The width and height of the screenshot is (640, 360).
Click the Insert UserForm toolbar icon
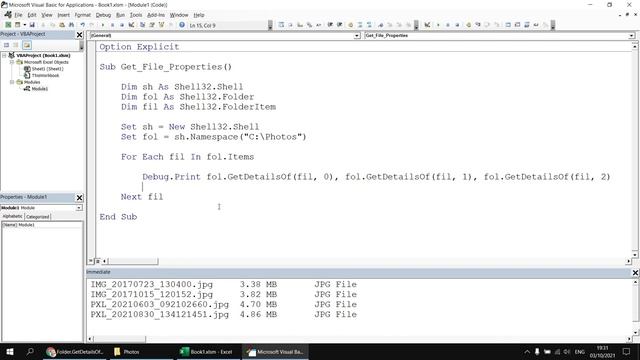17,25
